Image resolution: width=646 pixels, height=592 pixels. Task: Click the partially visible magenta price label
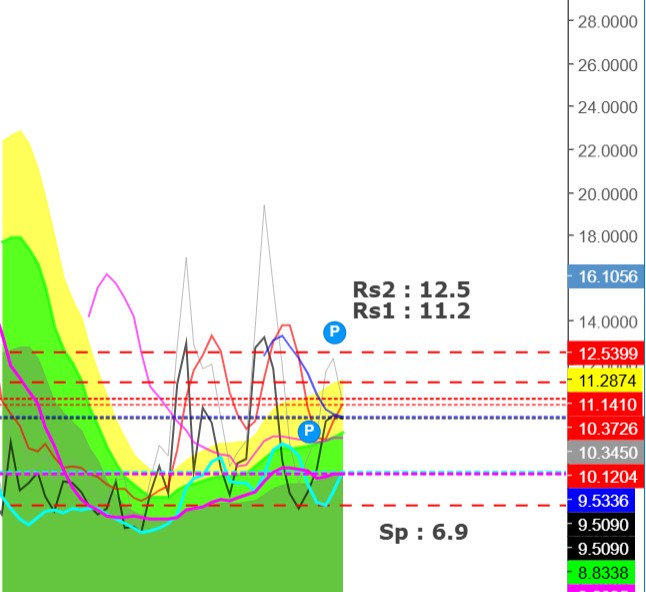click(x=606, y=589)
